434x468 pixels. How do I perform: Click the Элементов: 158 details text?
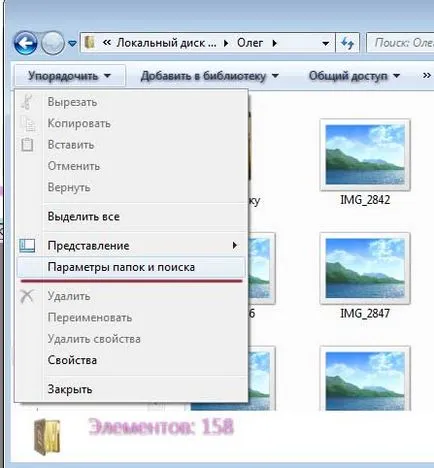(161, 427)
